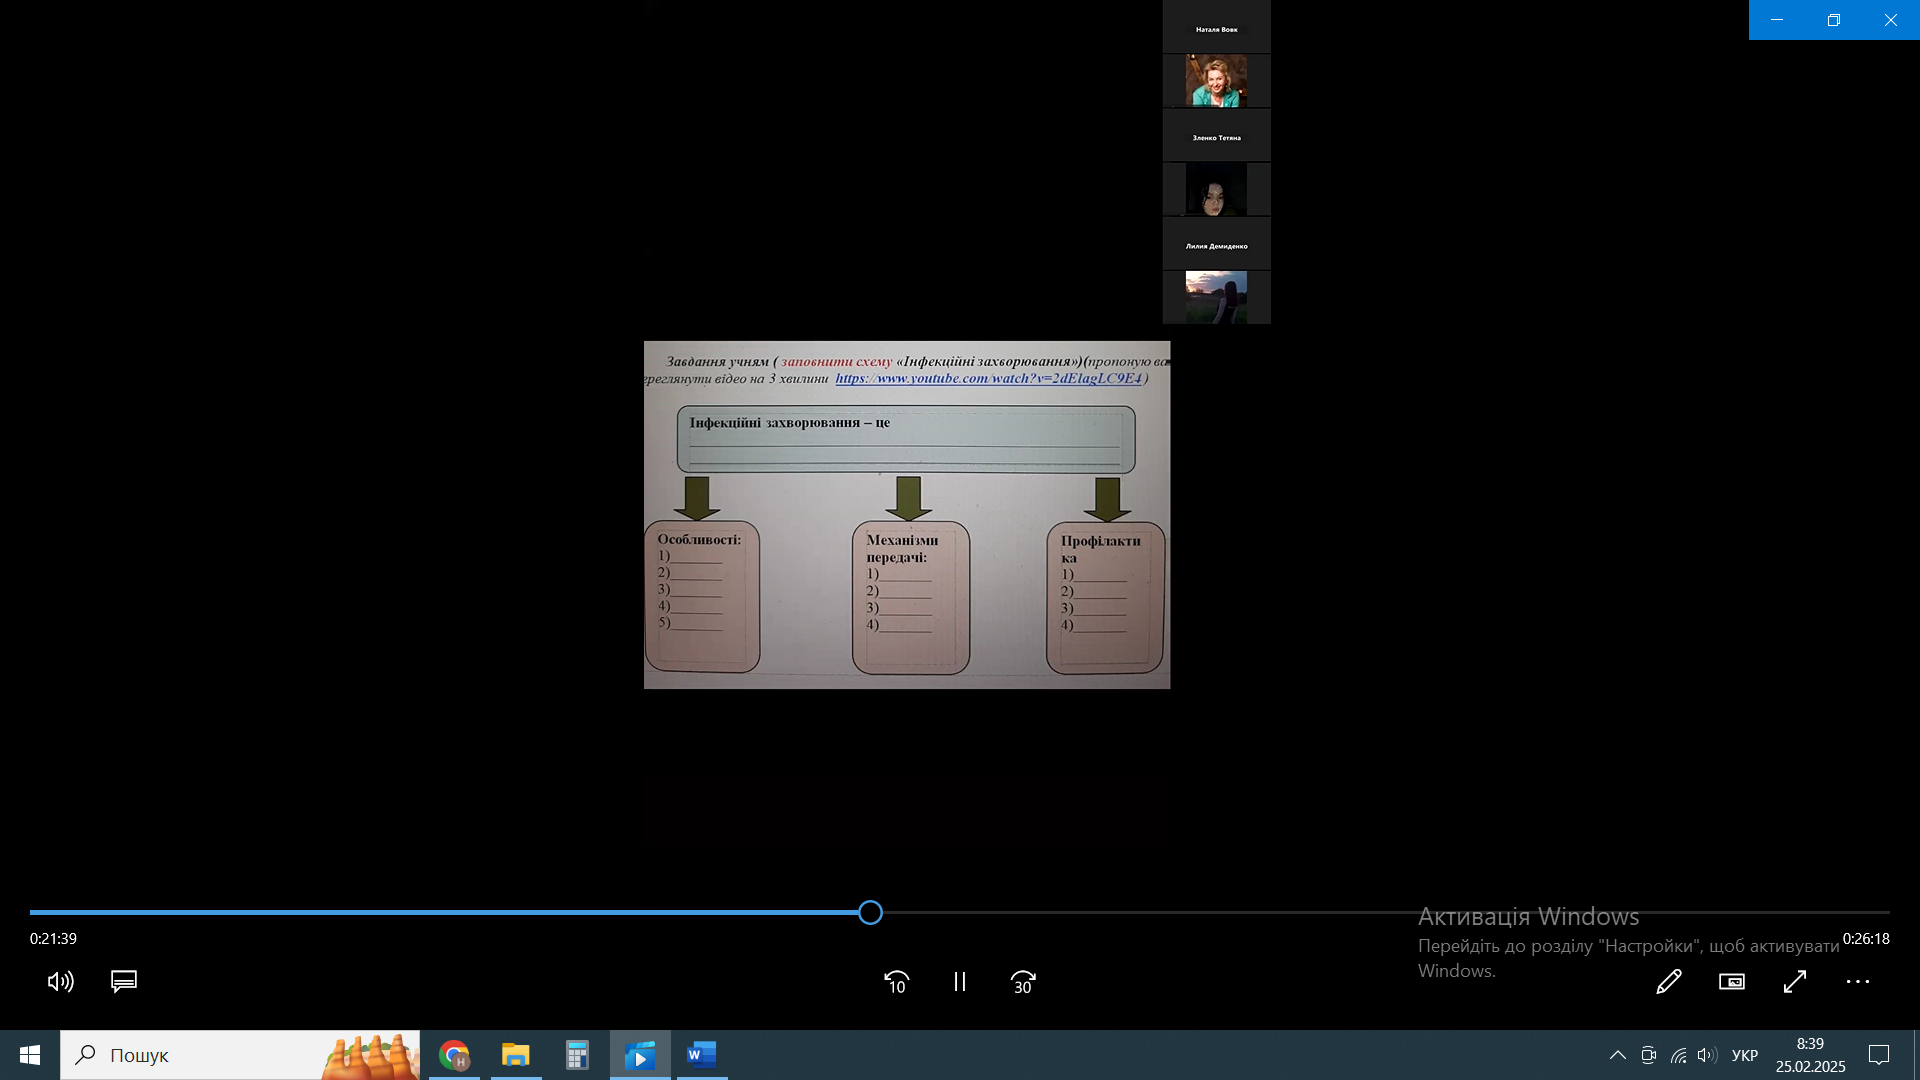1920x1080 pixels.
Task: Expand hidden system tray icons
Action: click(1617, 1055)
